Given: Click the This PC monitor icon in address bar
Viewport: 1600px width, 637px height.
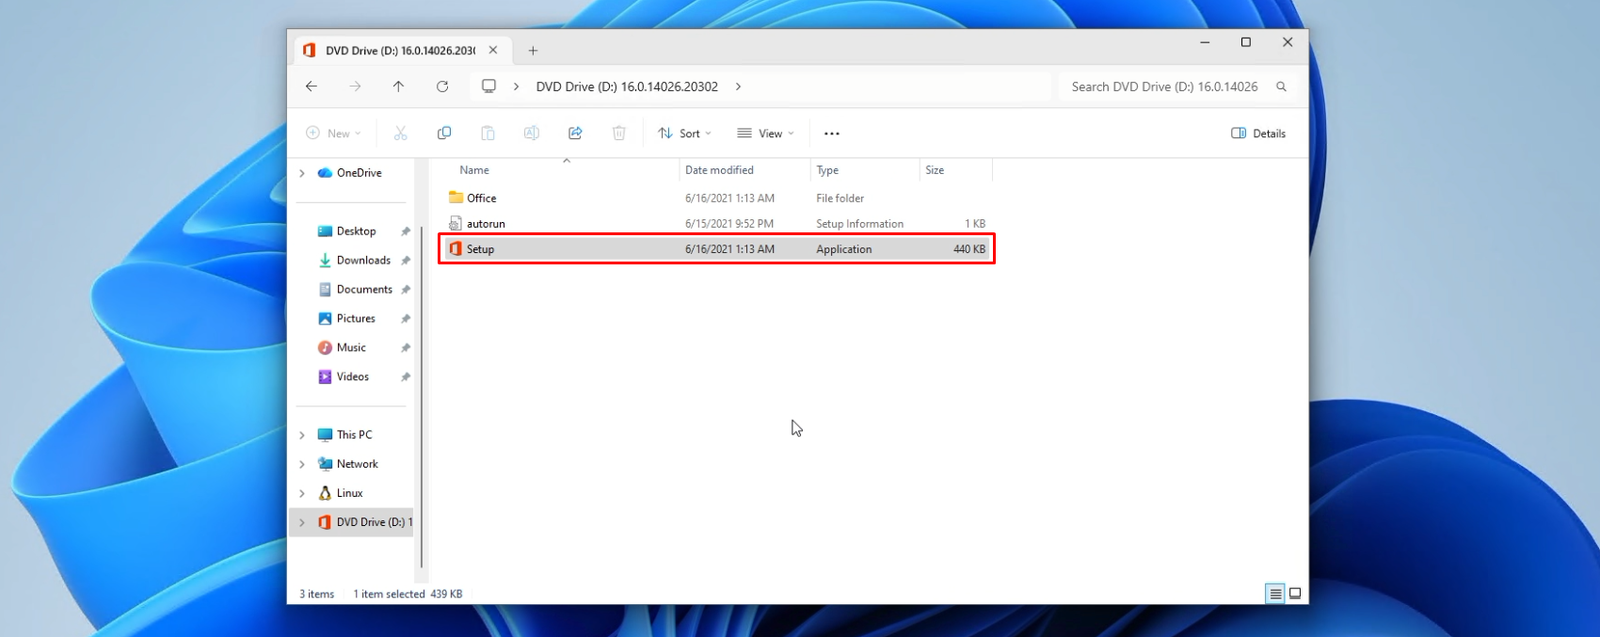Looking at the screenshot, I should (488, 86).
